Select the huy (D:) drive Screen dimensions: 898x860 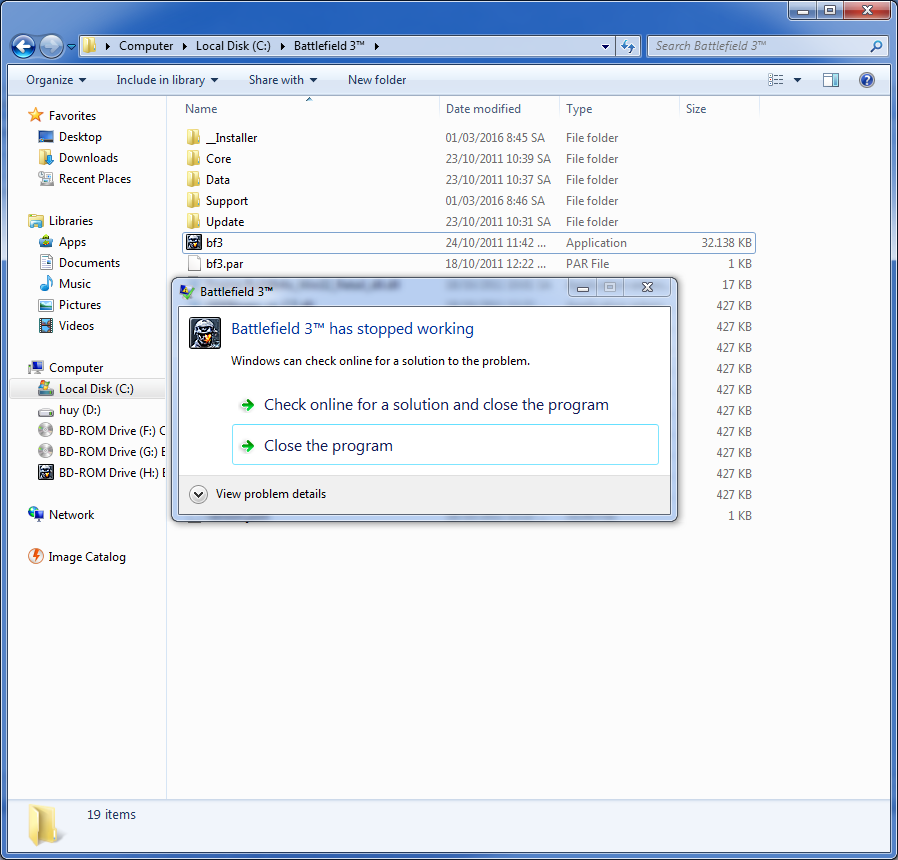coord(80,410)
